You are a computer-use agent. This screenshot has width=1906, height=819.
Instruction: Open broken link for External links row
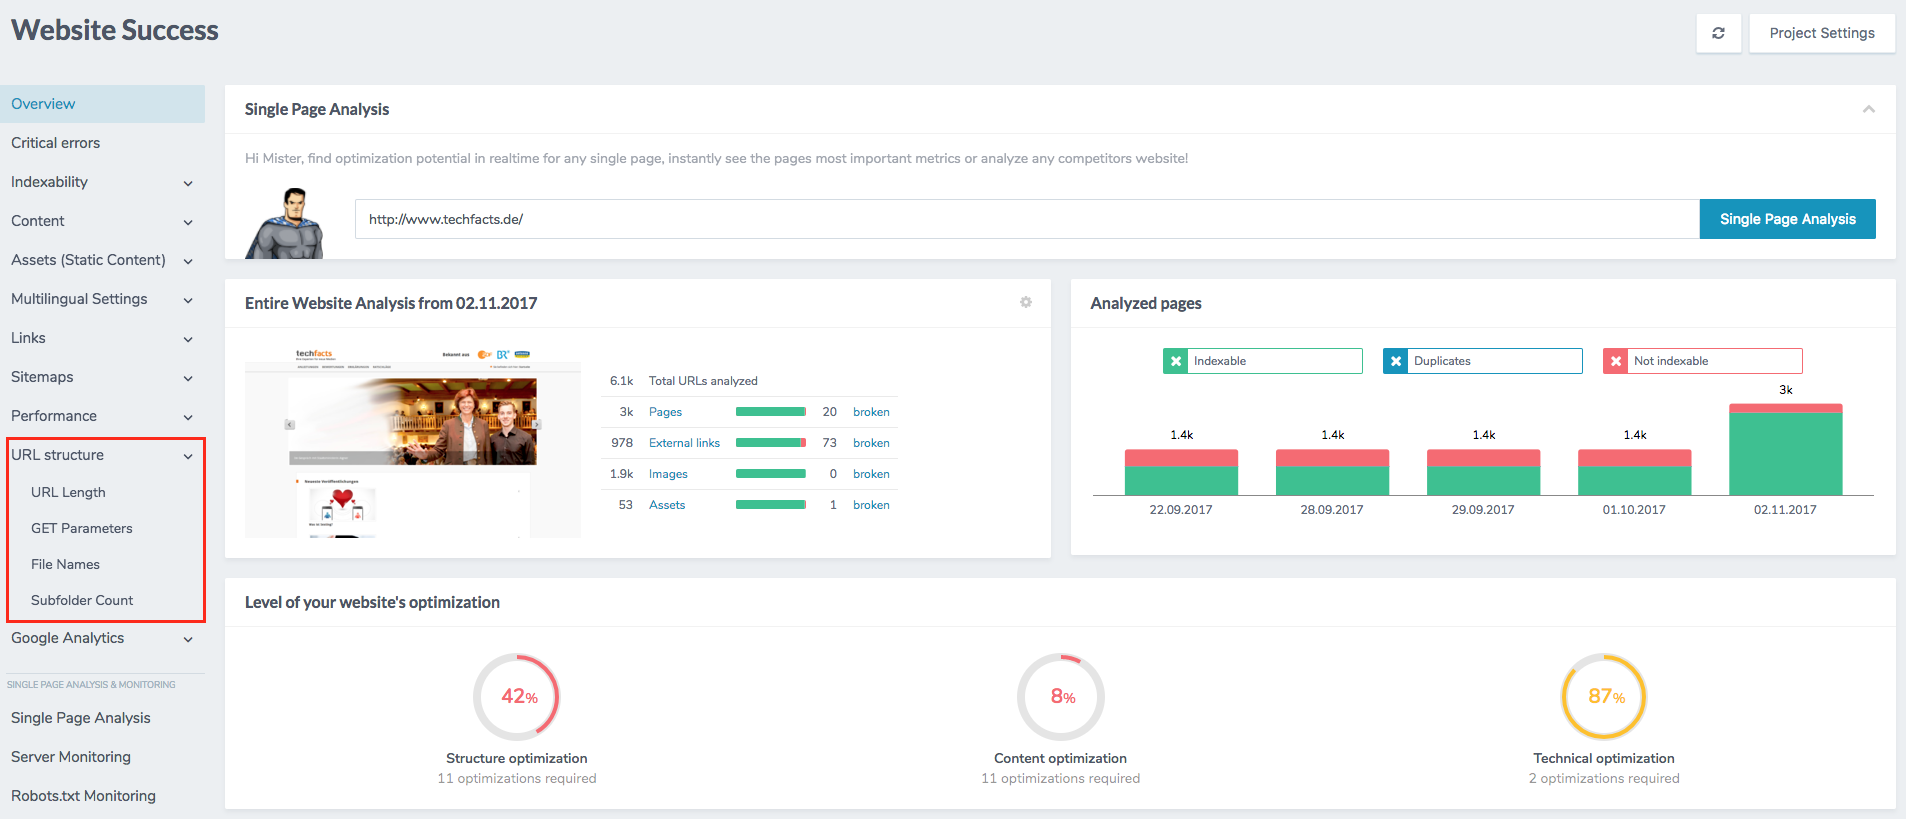871,443
